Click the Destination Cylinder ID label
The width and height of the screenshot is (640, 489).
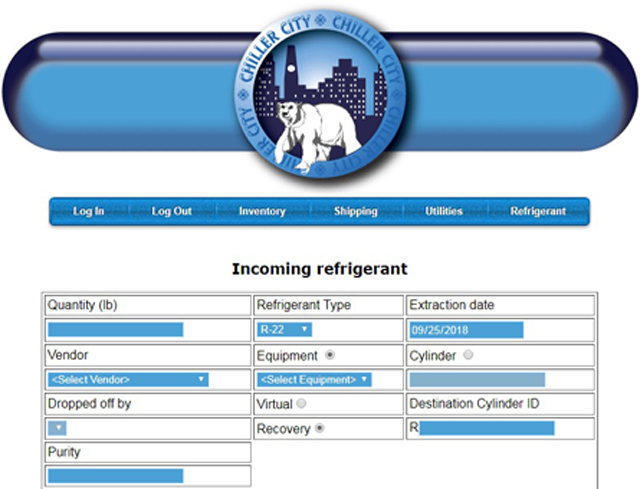pos(474,404)
